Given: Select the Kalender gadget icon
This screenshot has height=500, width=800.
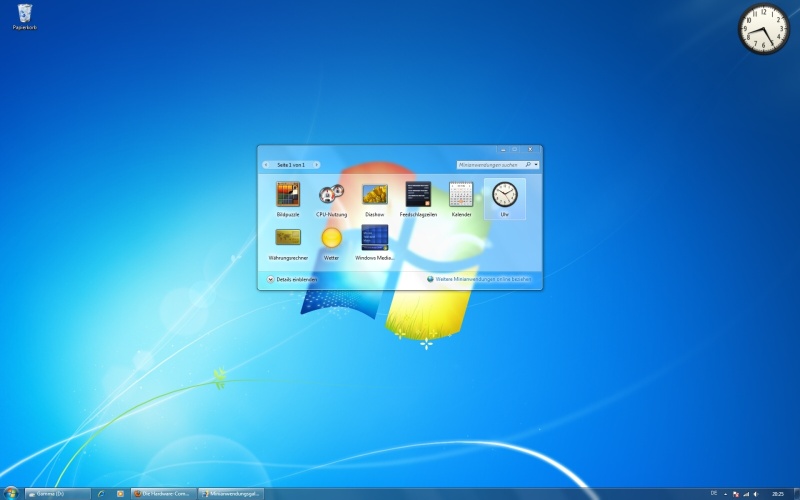Looking at the screenshot, I should (x=461, y=194).
